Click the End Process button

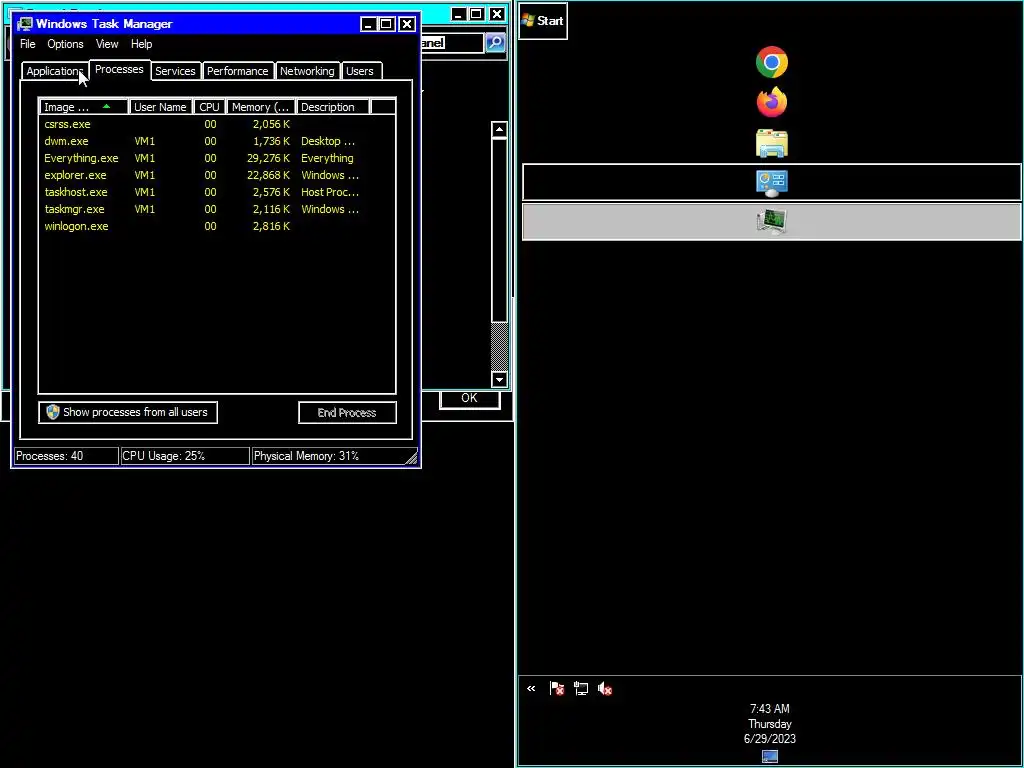click(347, 413)
